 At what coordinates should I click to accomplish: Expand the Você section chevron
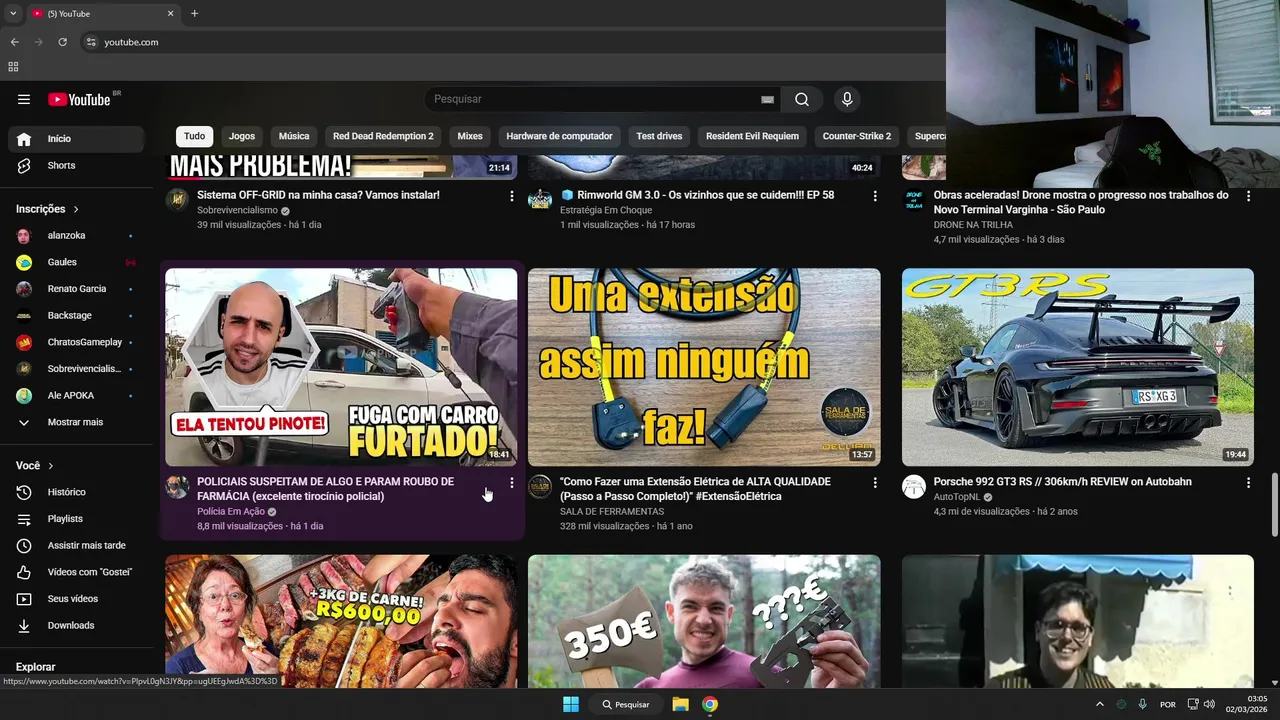click(x=51, y=466)
